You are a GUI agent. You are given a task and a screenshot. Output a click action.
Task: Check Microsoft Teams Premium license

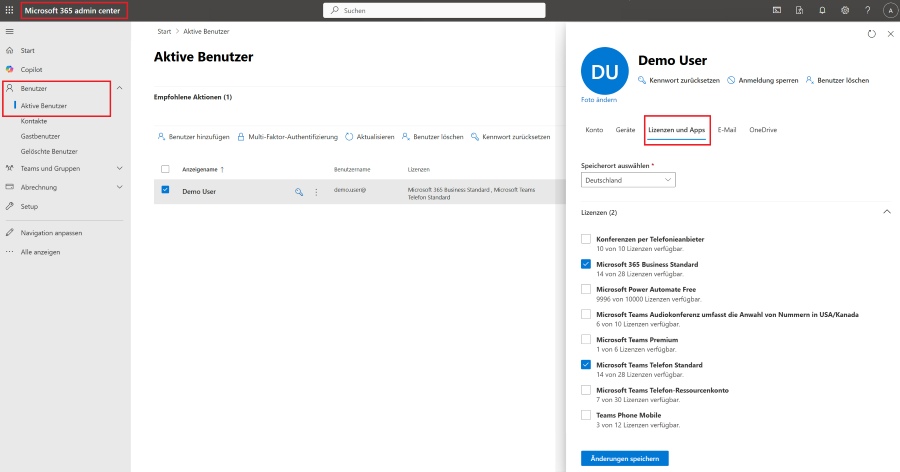click(x=585, y=339)
